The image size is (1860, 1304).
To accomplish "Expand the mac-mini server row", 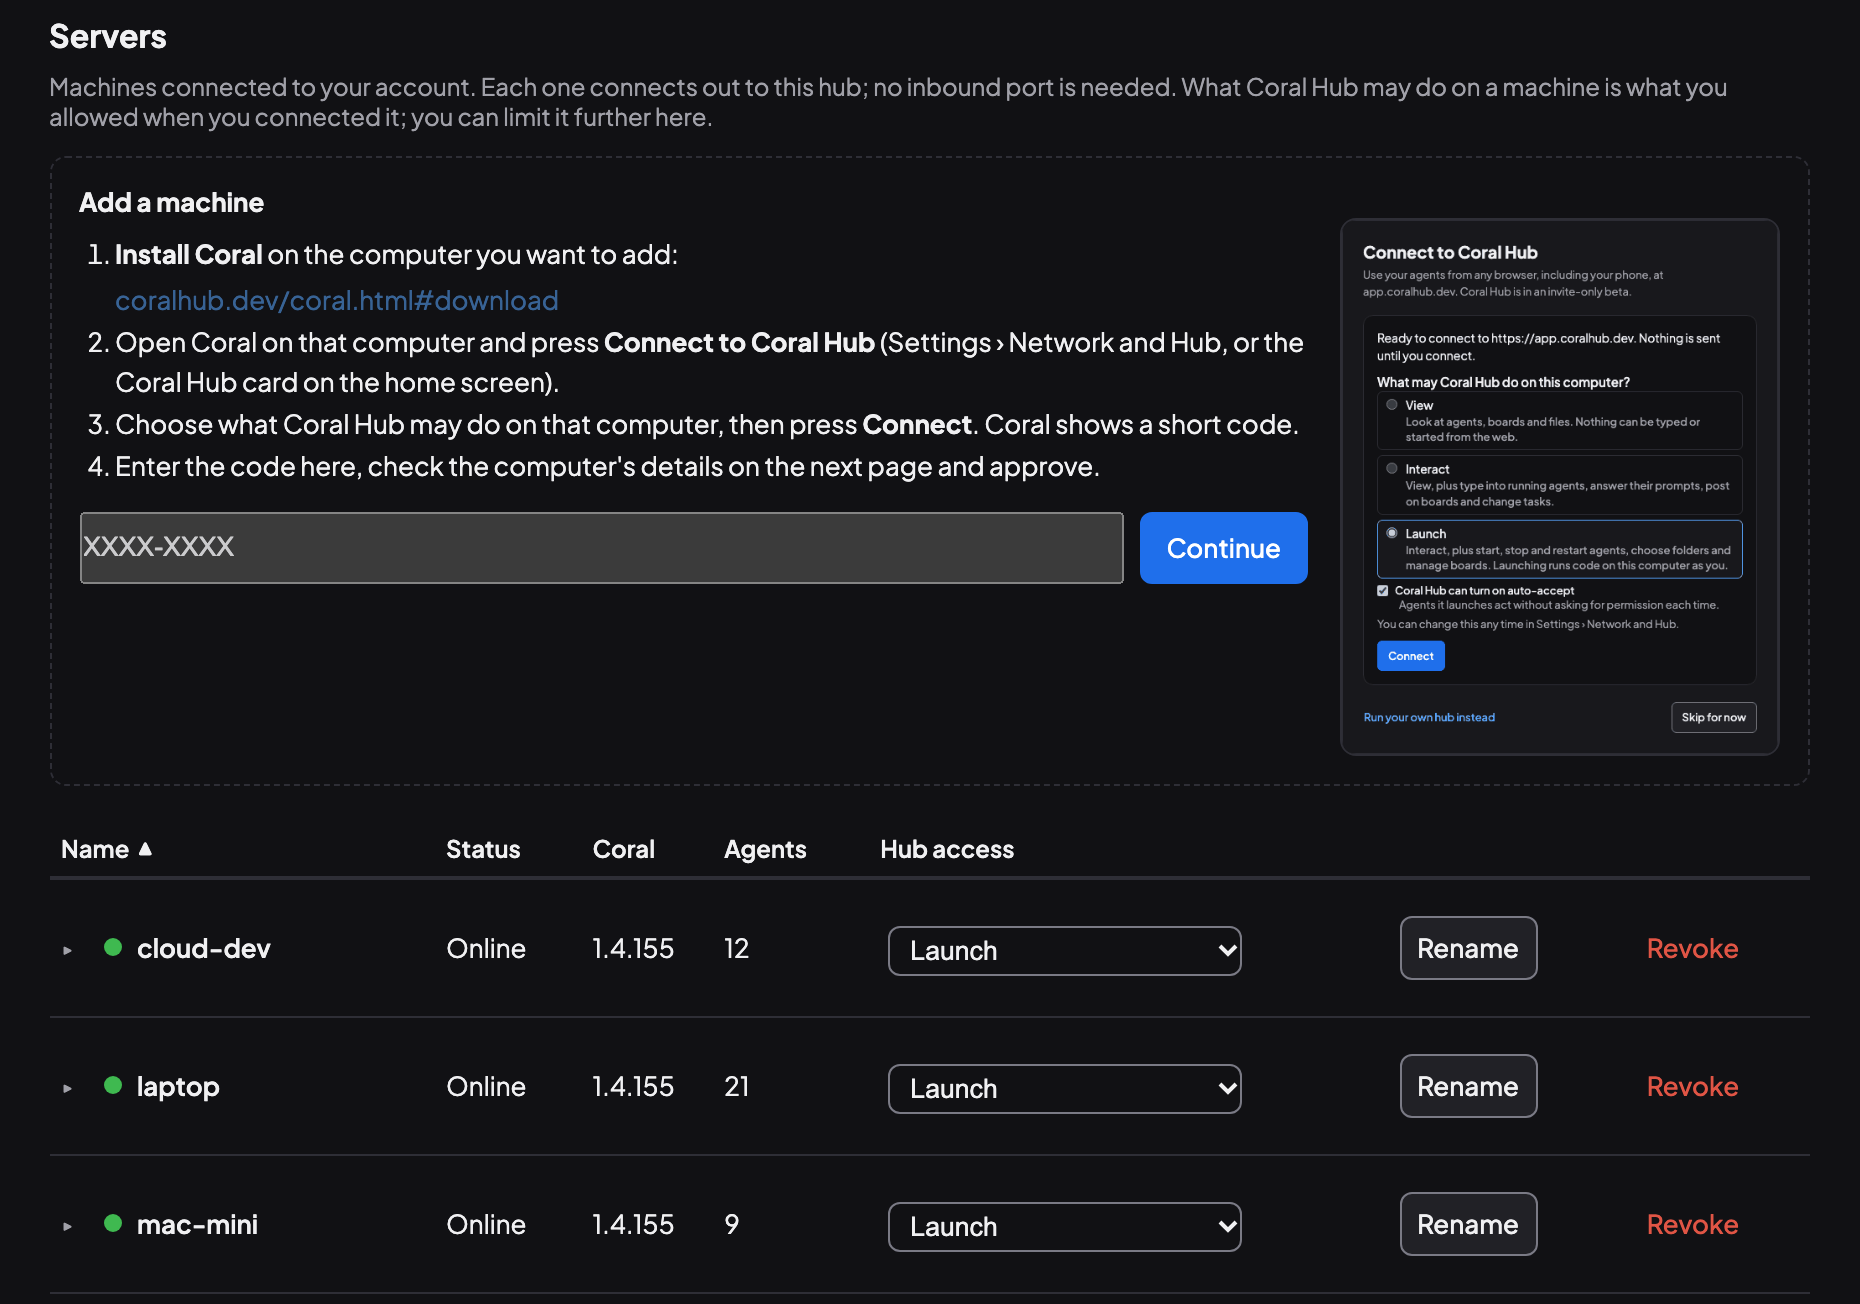I will click(67, 1226).
